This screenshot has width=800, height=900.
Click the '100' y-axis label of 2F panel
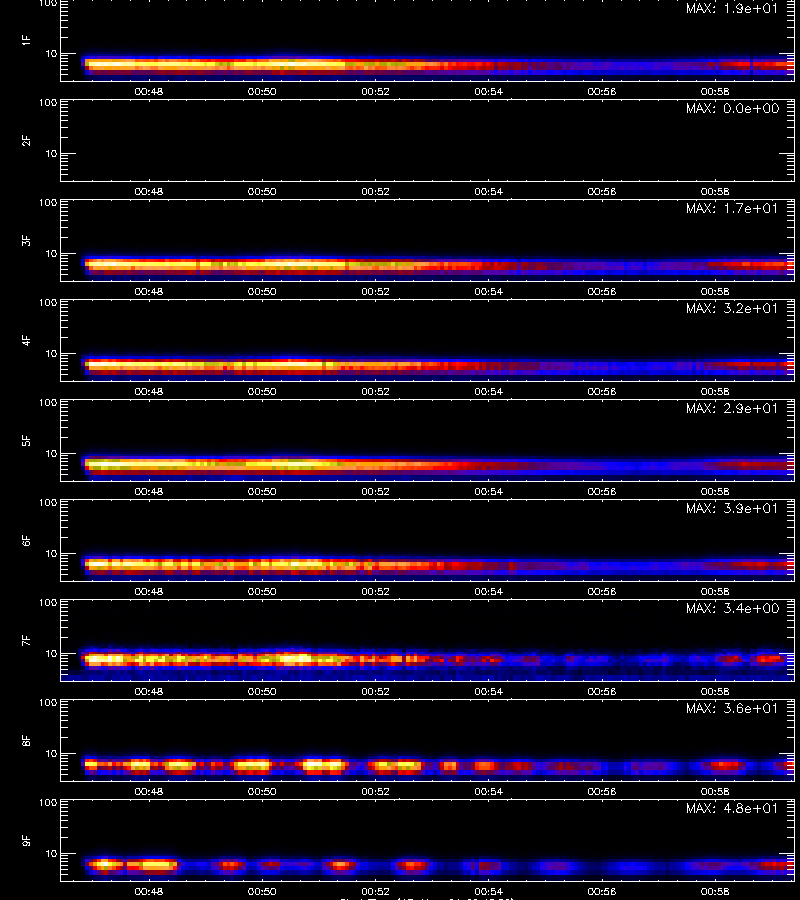48,103
